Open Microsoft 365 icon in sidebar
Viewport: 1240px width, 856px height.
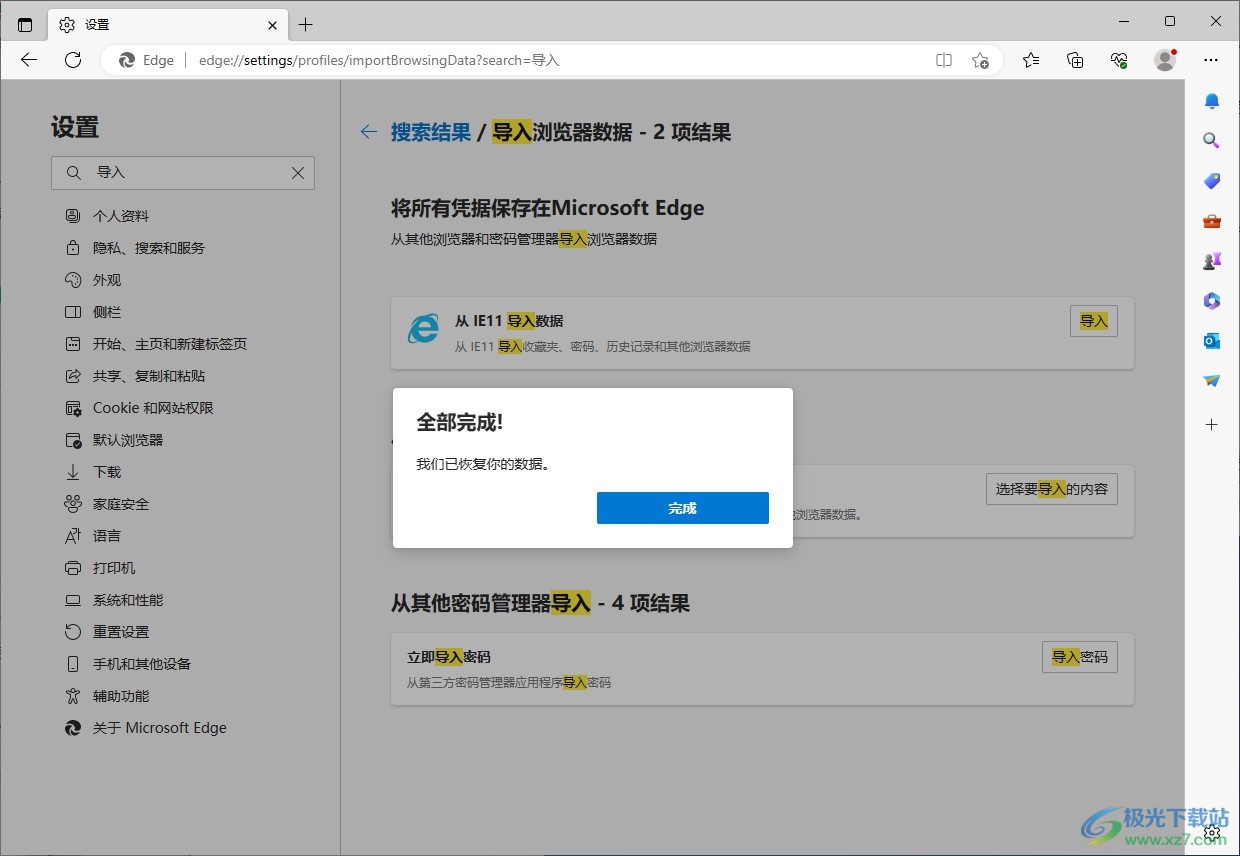click(x=1212, y=301)
